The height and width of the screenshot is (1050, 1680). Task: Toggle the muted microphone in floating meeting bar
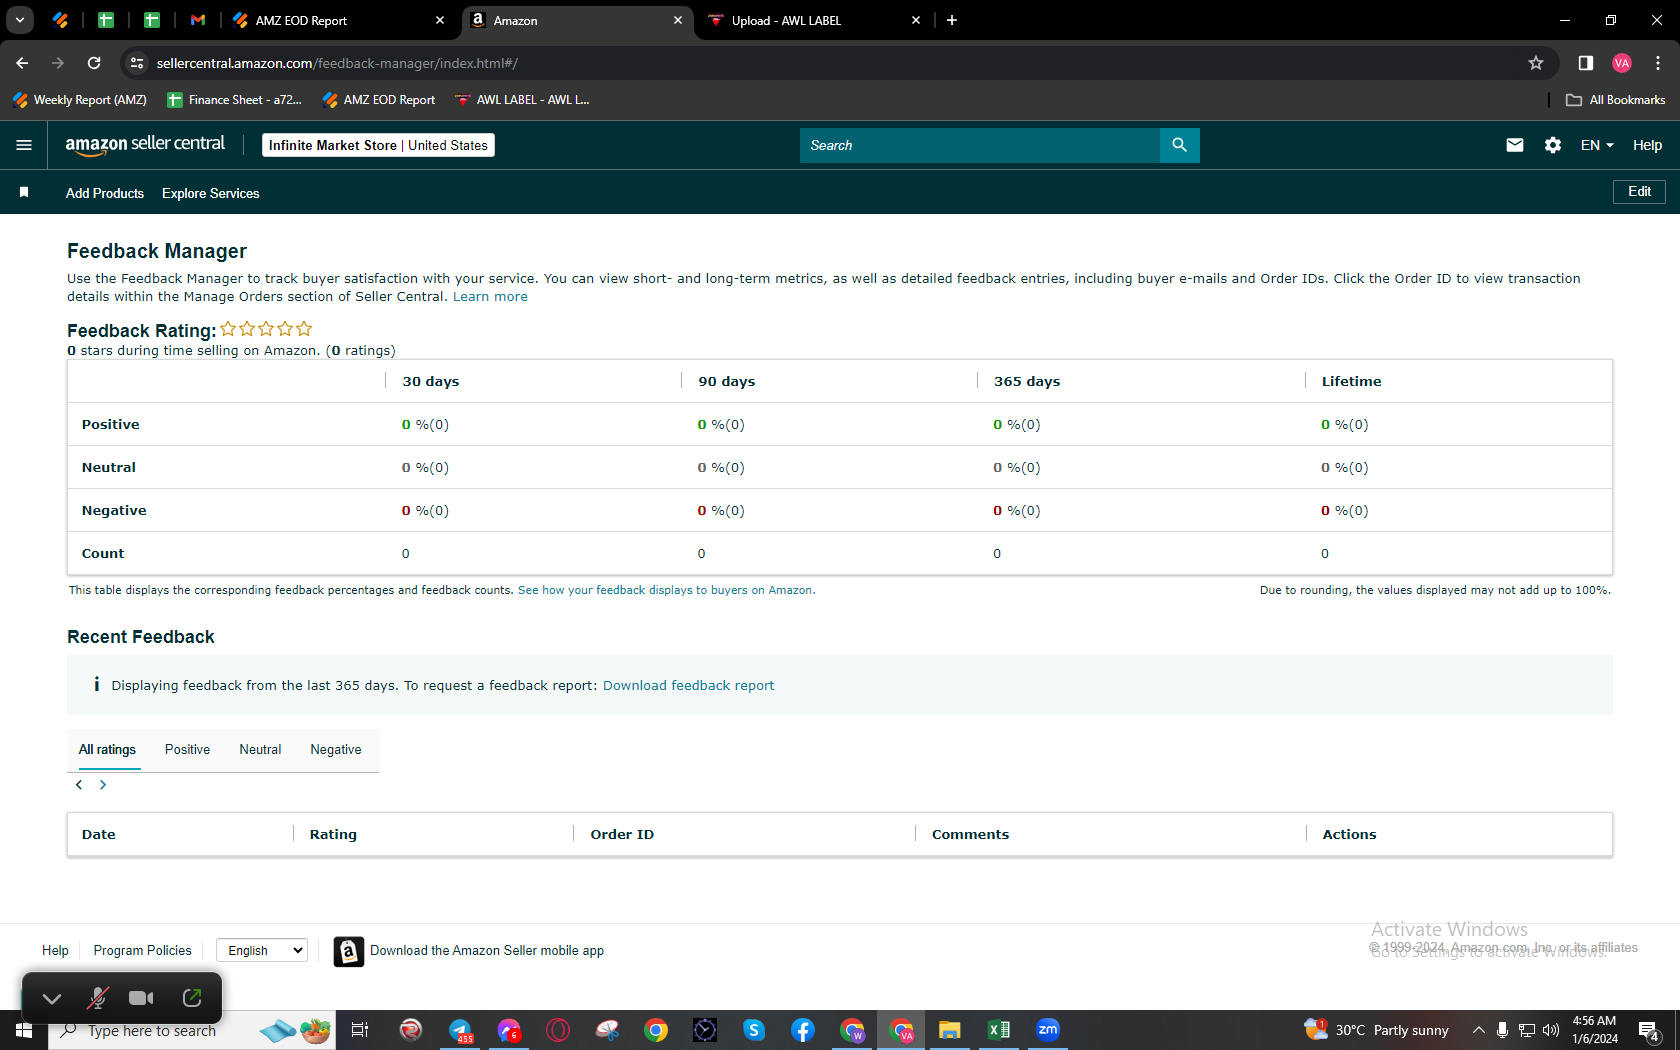click(x=97, y=998)
